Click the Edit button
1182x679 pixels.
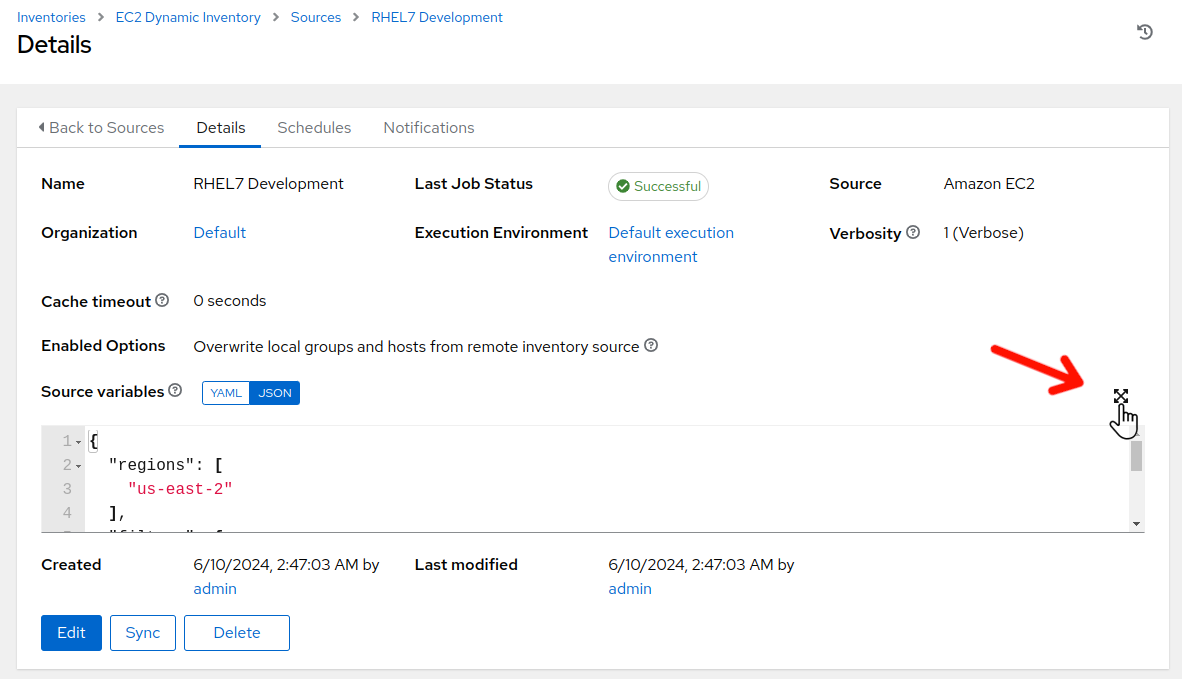(71, 633)
